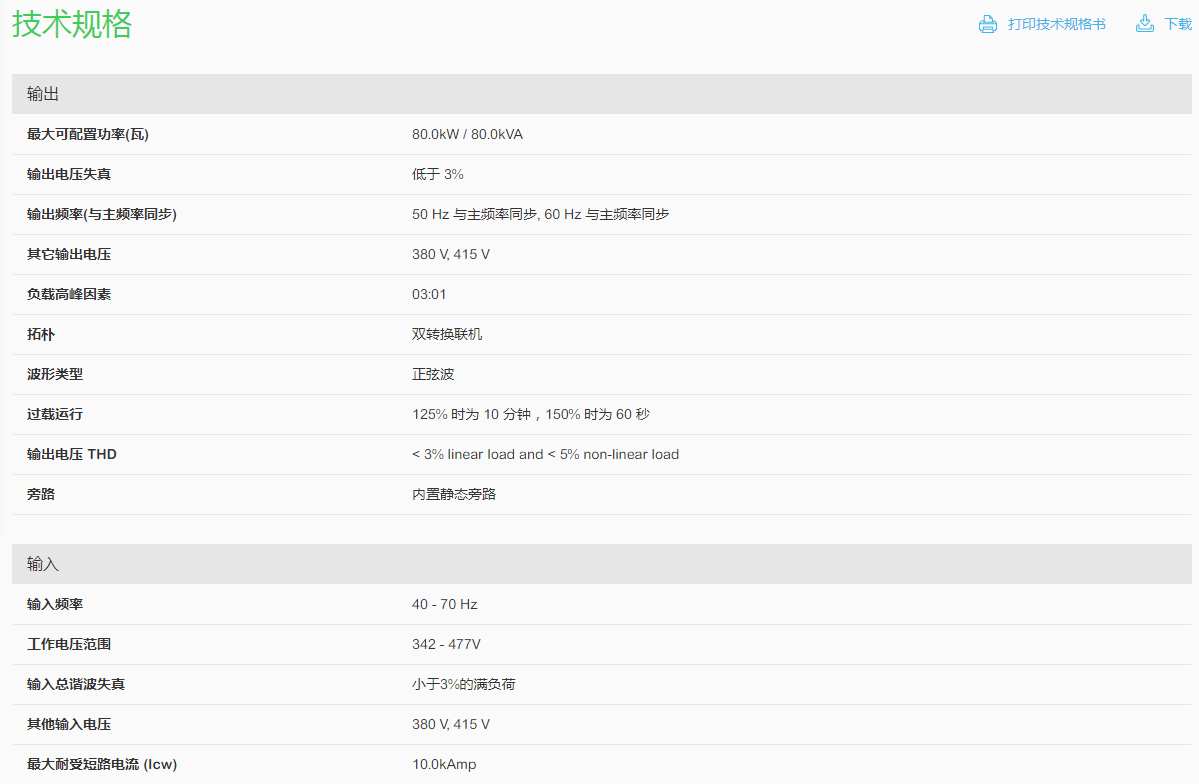Viewport: 1199px width, 784px height.
Task: Click the 输出电压失真 label
Action: point(69,174)
